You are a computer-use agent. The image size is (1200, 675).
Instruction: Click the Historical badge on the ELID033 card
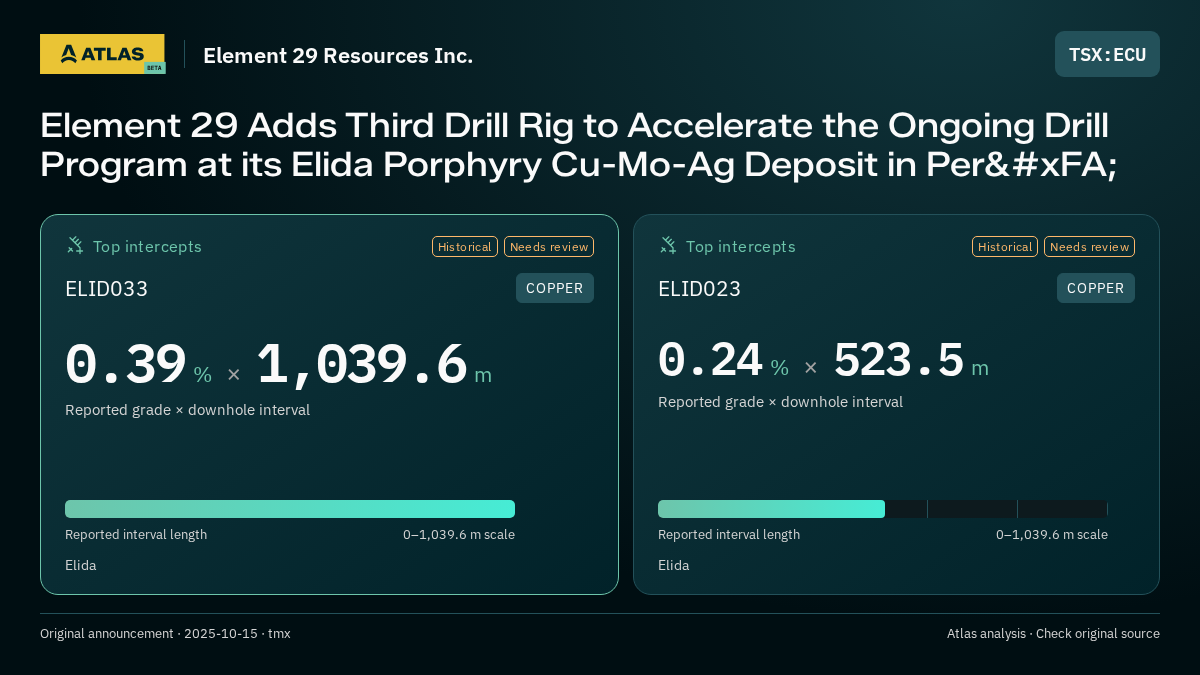point(465,247)
